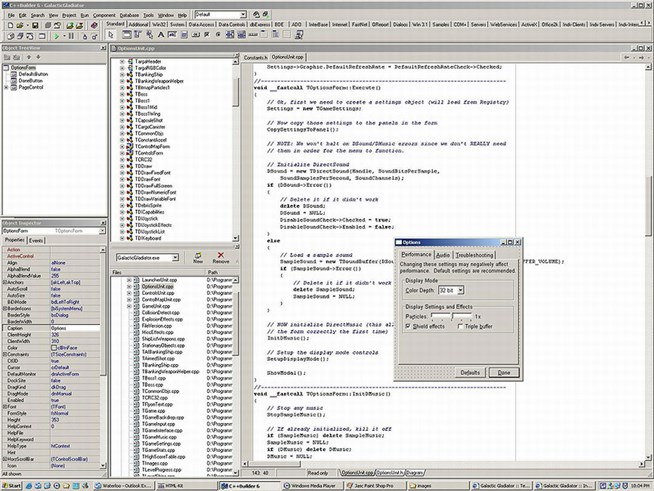The width and height of the screenshot is (654, 491).
Task: Click the New button in Project Manager
Action: tap(198, 257)
